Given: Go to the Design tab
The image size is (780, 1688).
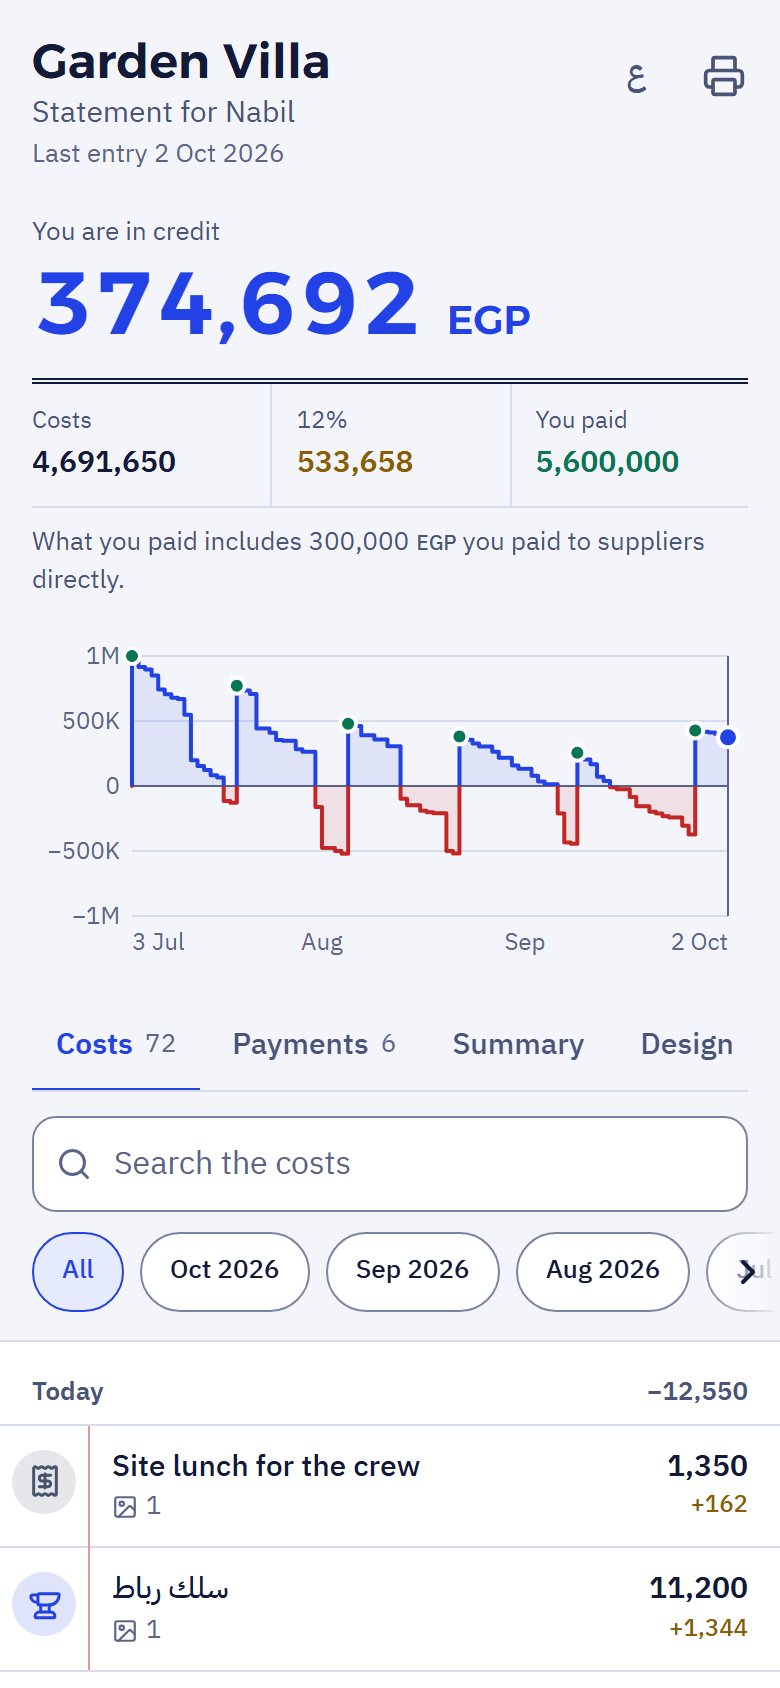Looking at the screenshot, I should (687, 1044).
